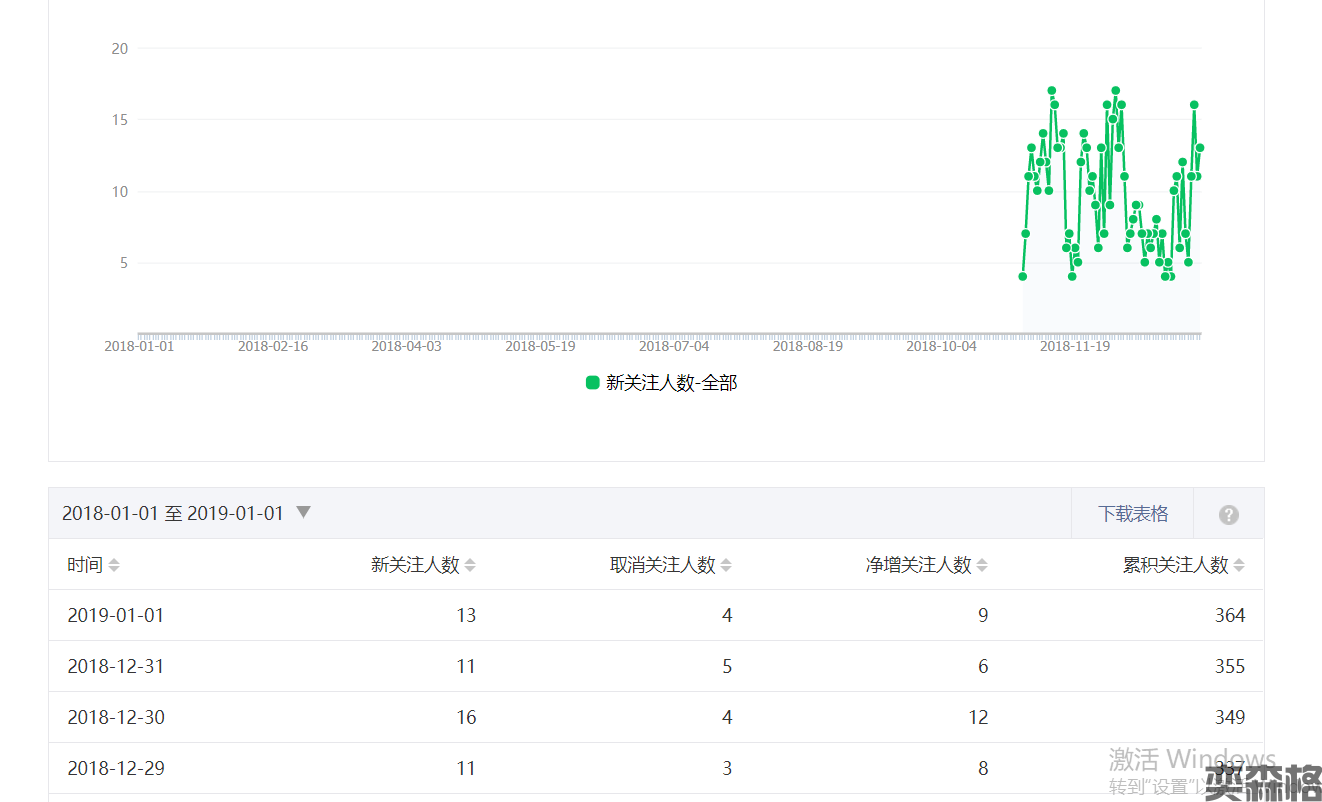Click the first leftmost data point on the line
Image resolution: width=1322 pixels, height=802 pixels.
tap(1022, 277)
